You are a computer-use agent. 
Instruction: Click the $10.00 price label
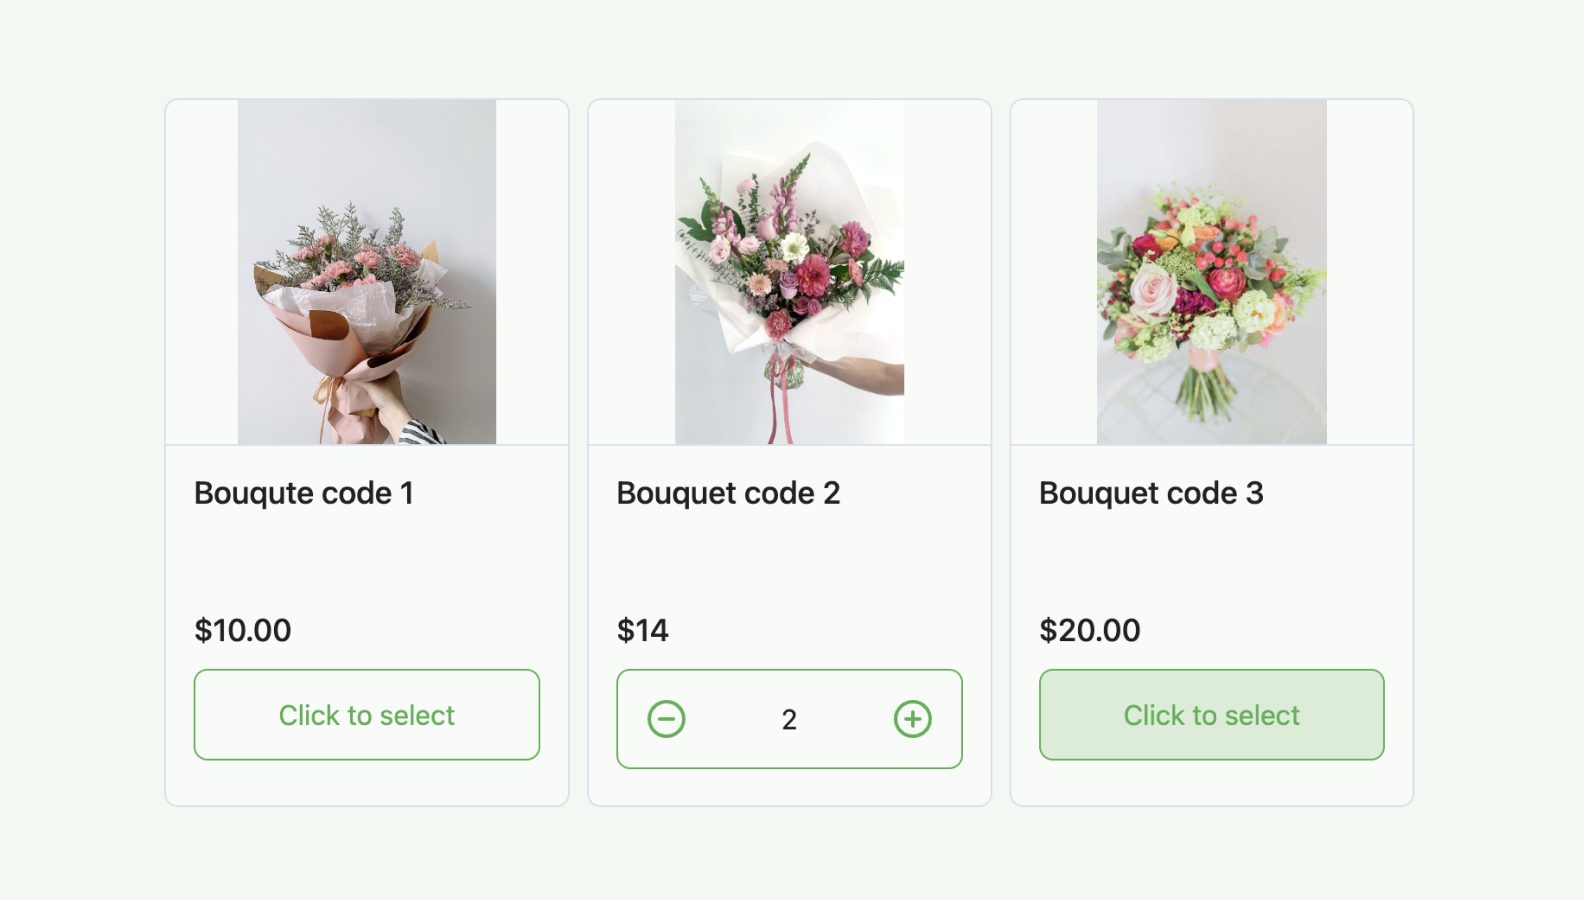pos(242,630)
